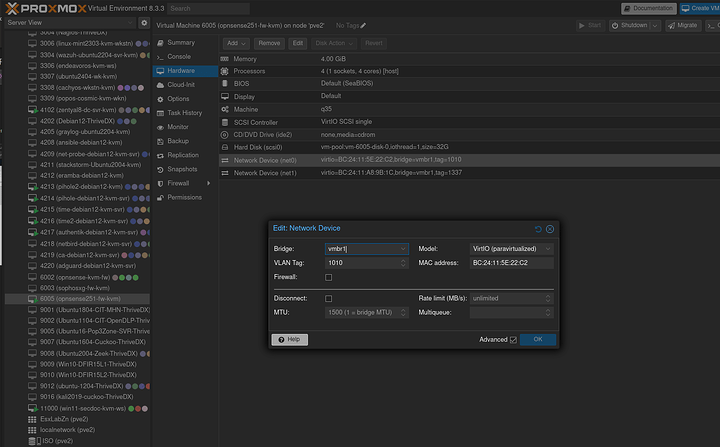
Task: Open the Task History panel
Action: [x=184, y=113]
